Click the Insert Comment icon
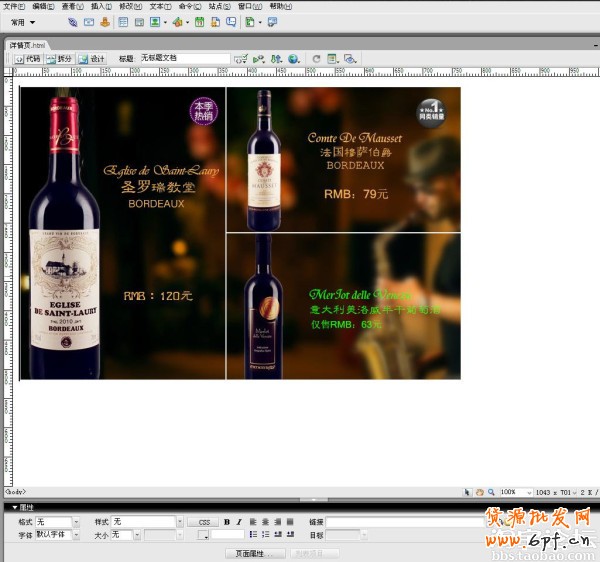 [x=231, y=22]
